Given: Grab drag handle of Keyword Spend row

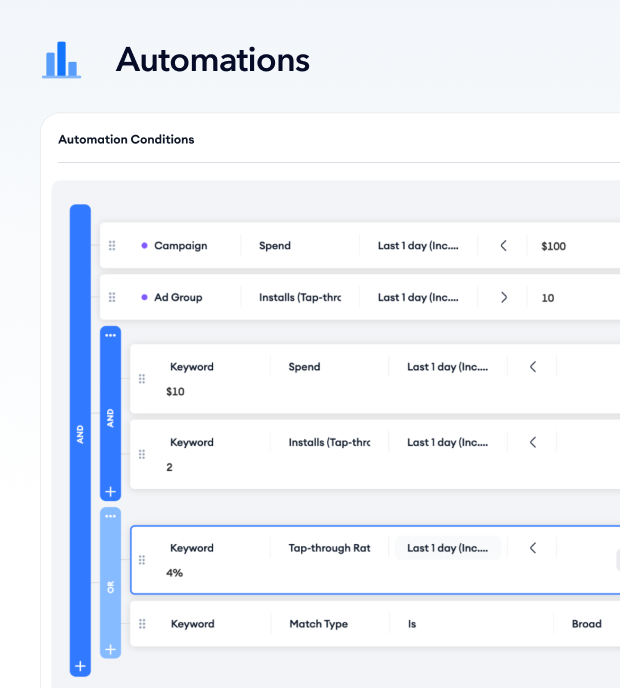Looking at the screenshot, I should (x=142, y=379).
